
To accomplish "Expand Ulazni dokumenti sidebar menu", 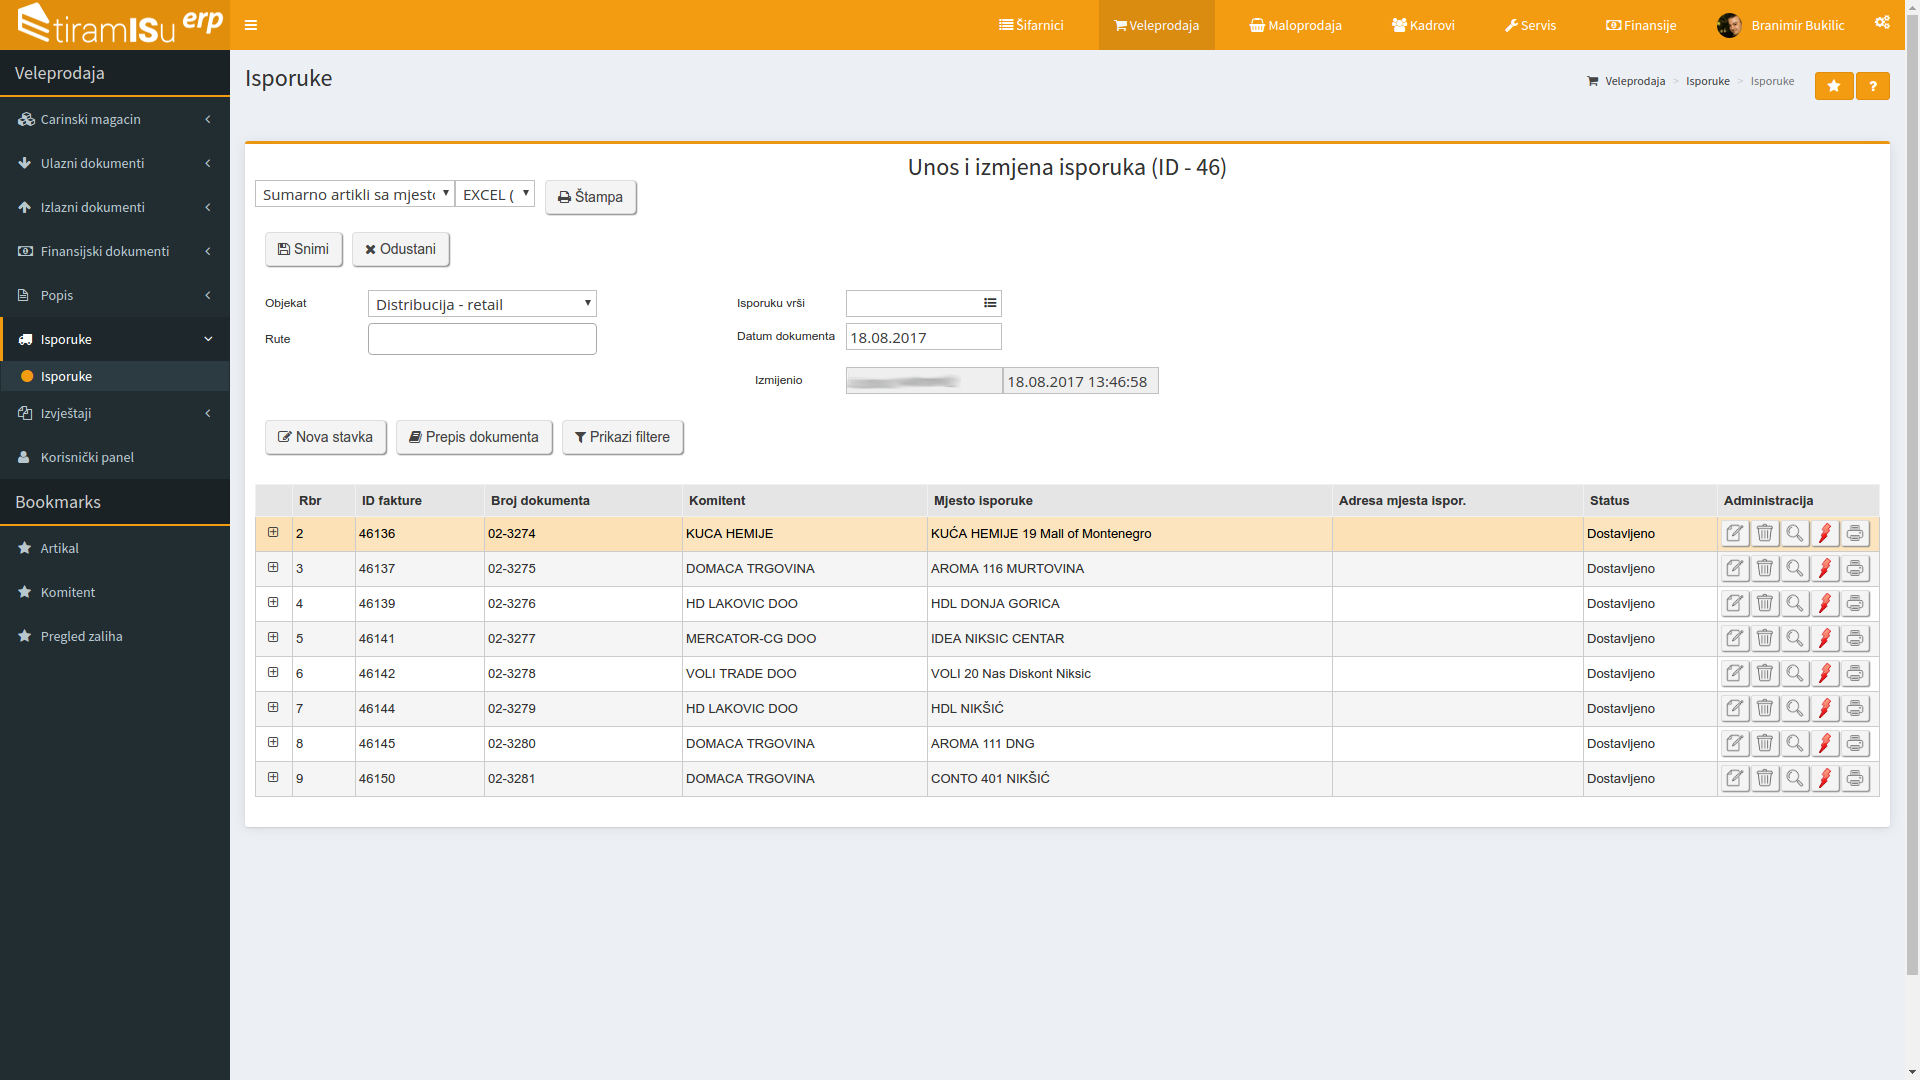I will tap(115, 163).
